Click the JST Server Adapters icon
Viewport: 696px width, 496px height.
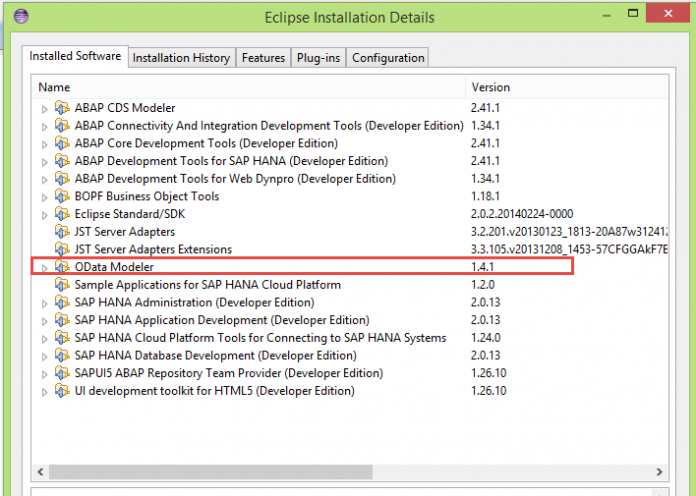click(62, 232)
